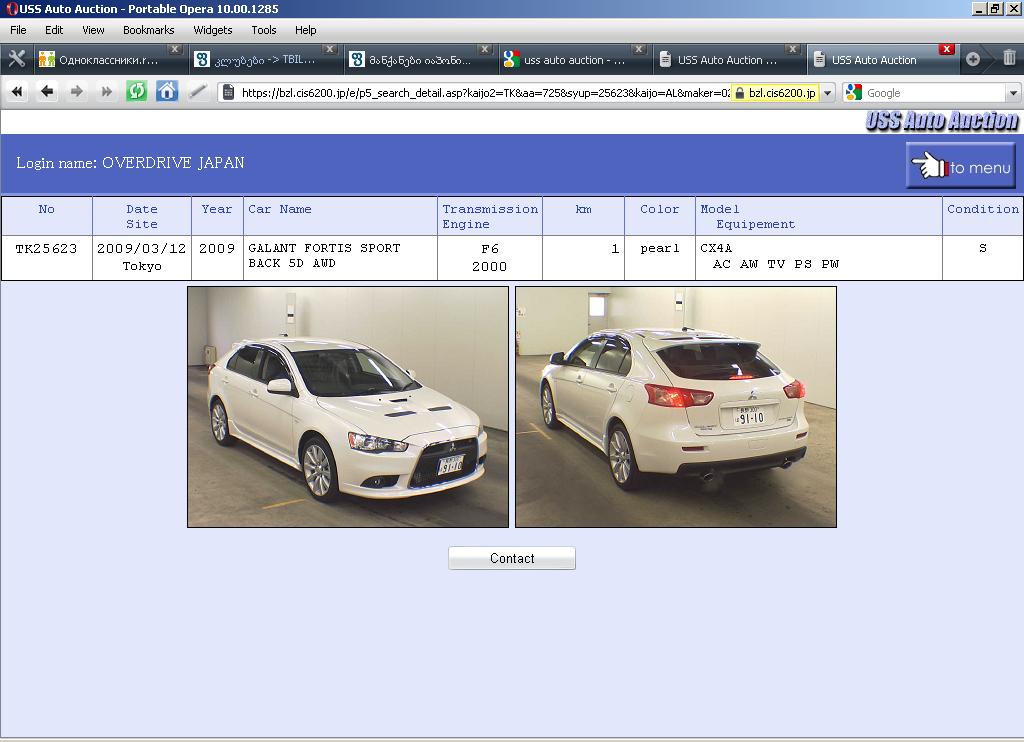Click the Forward arrow button

click(77, 92)
